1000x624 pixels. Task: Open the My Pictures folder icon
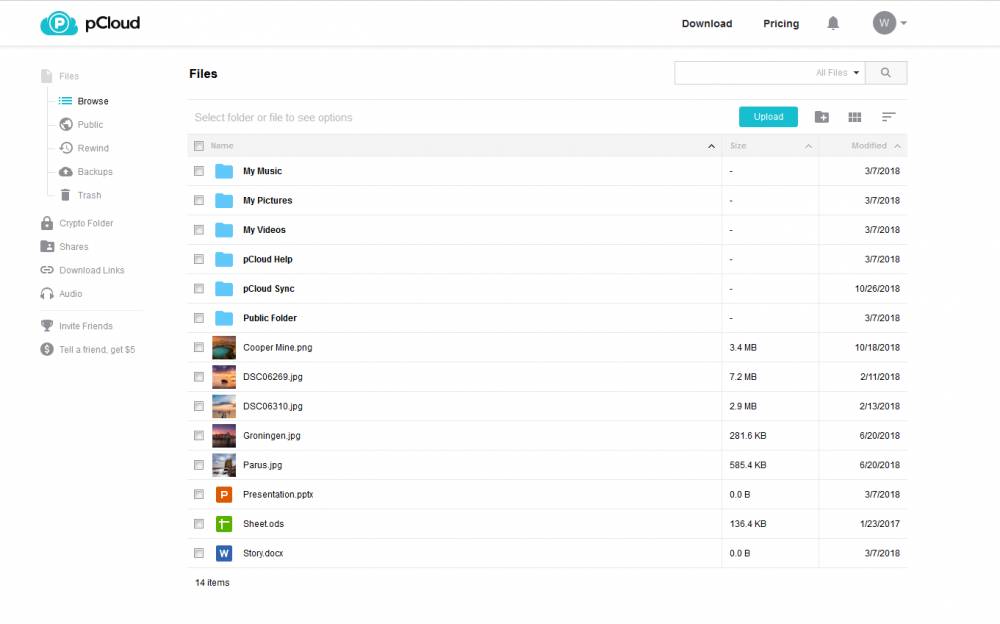pos(224,200)
